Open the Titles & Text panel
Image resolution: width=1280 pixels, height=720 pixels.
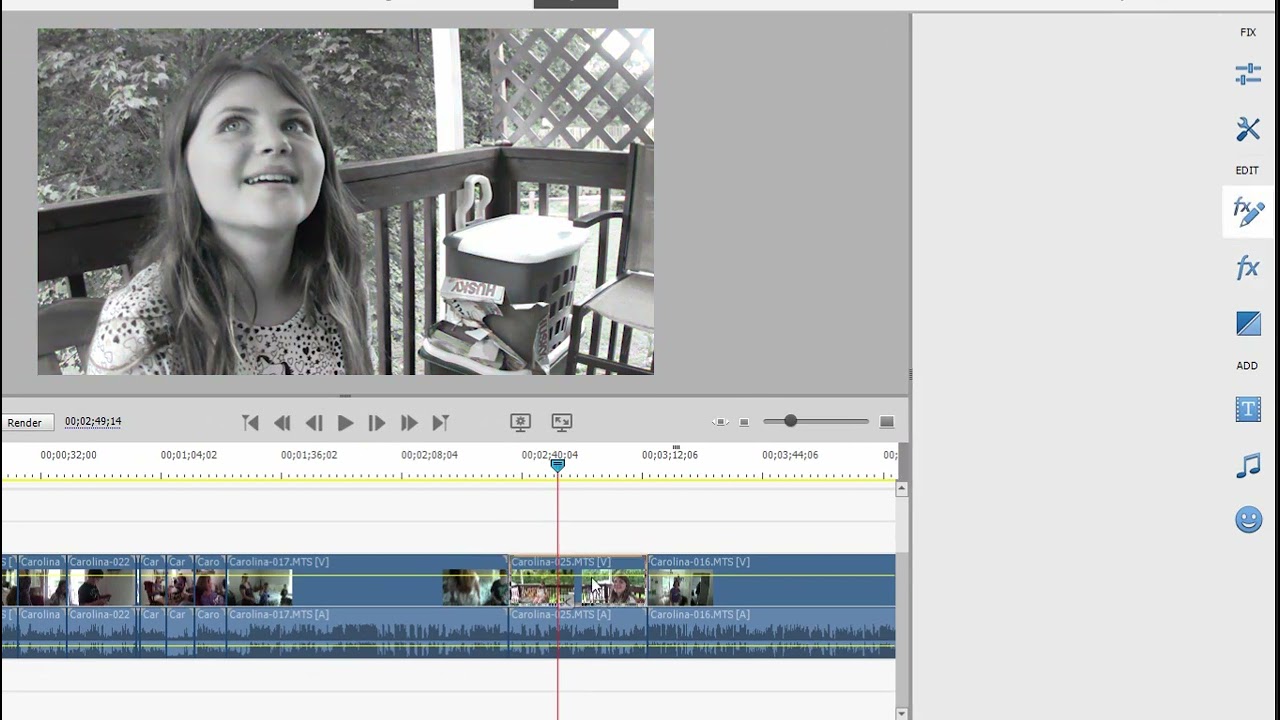1248,409
